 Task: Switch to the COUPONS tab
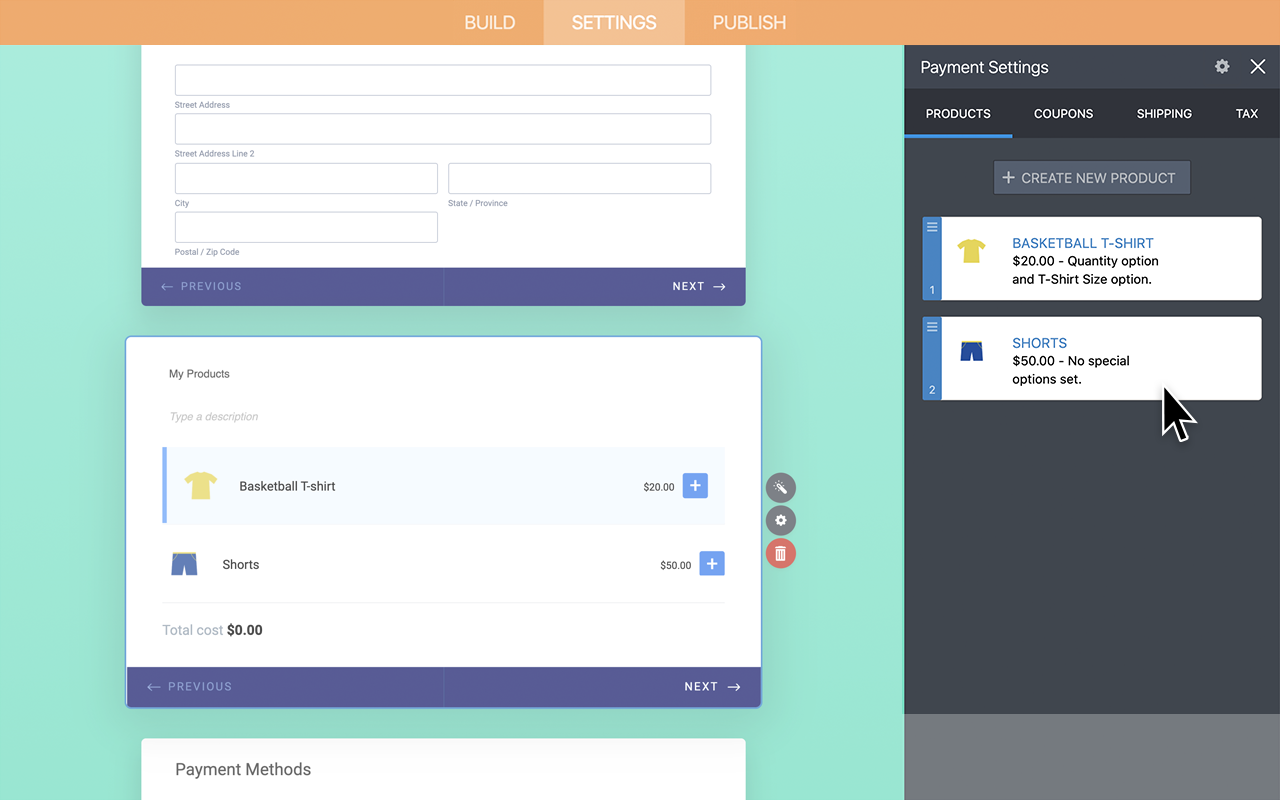1063,114
